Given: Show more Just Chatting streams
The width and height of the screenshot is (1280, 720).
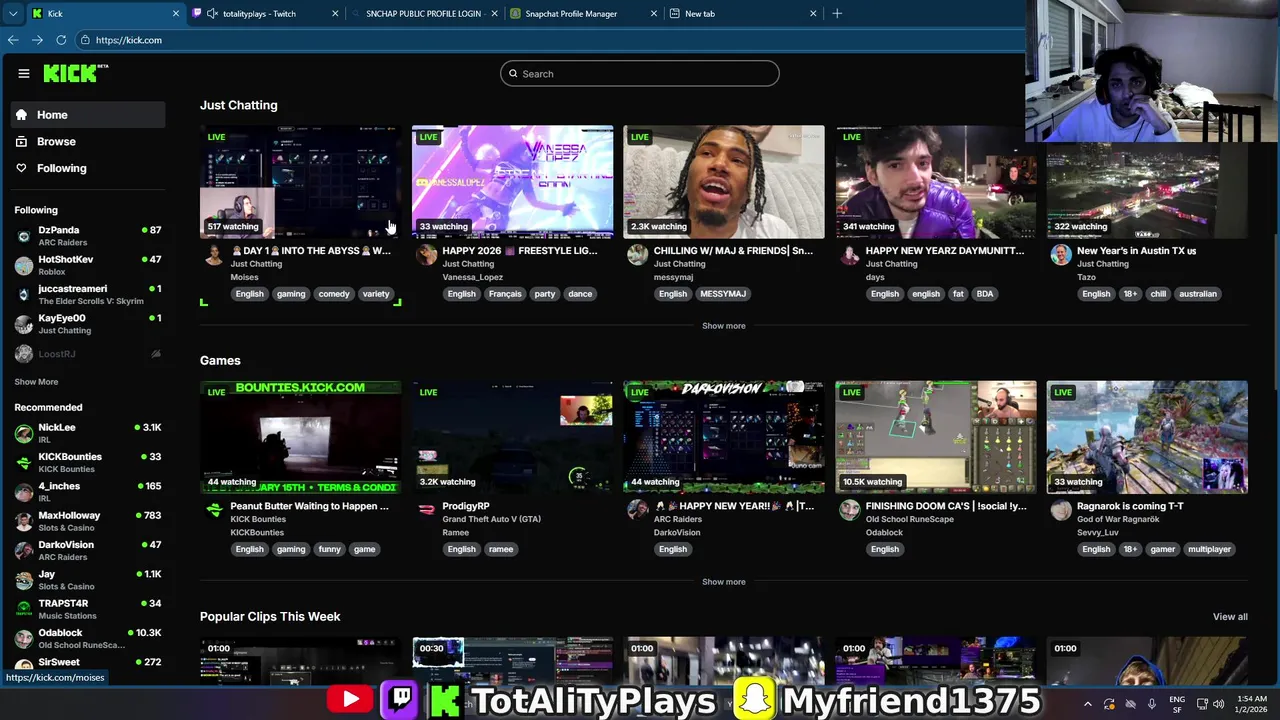Looking at the screenshot, I should point(724,326).
